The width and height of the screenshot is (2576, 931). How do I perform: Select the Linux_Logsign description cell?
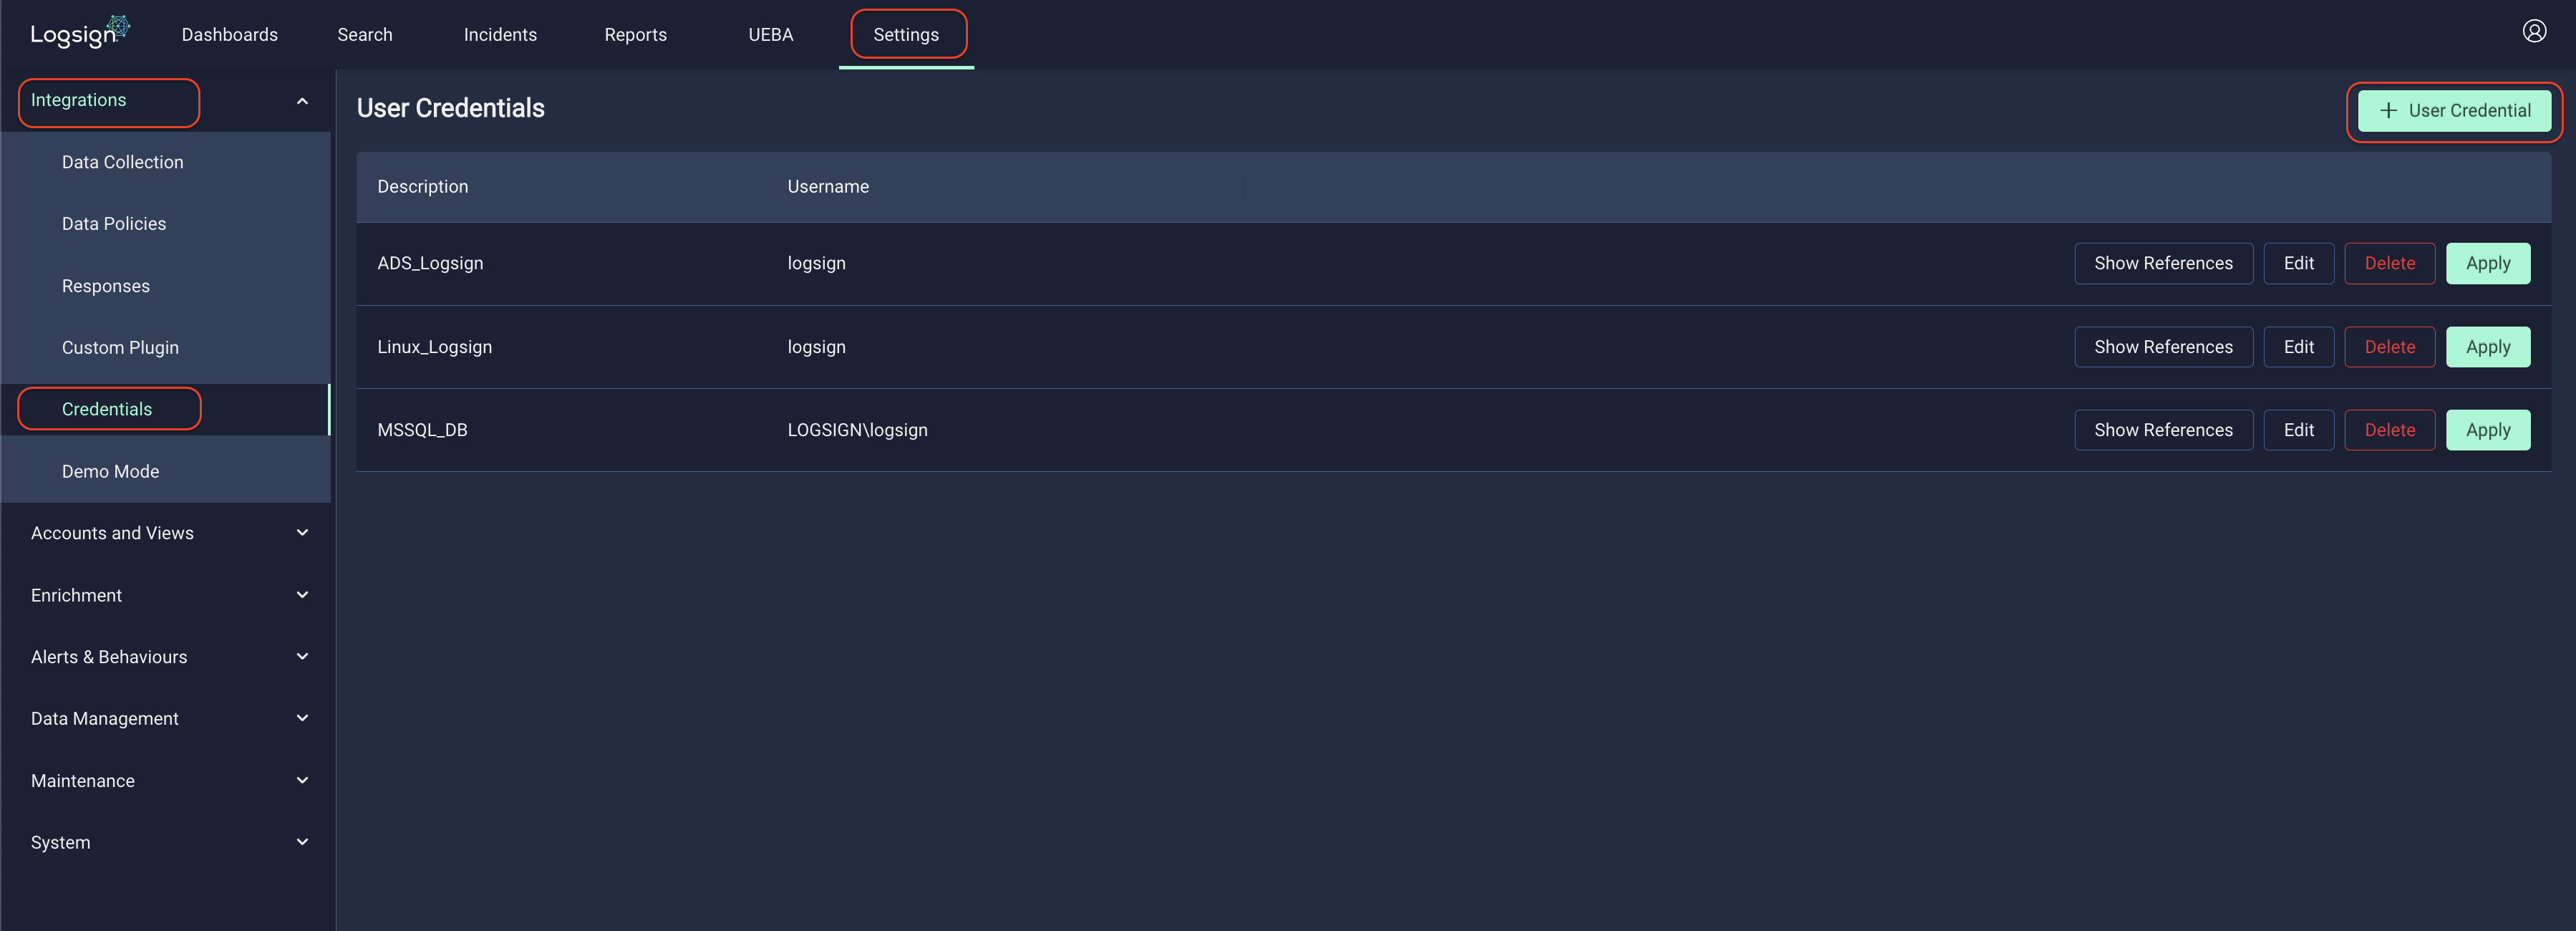click(x=435, y=347)
